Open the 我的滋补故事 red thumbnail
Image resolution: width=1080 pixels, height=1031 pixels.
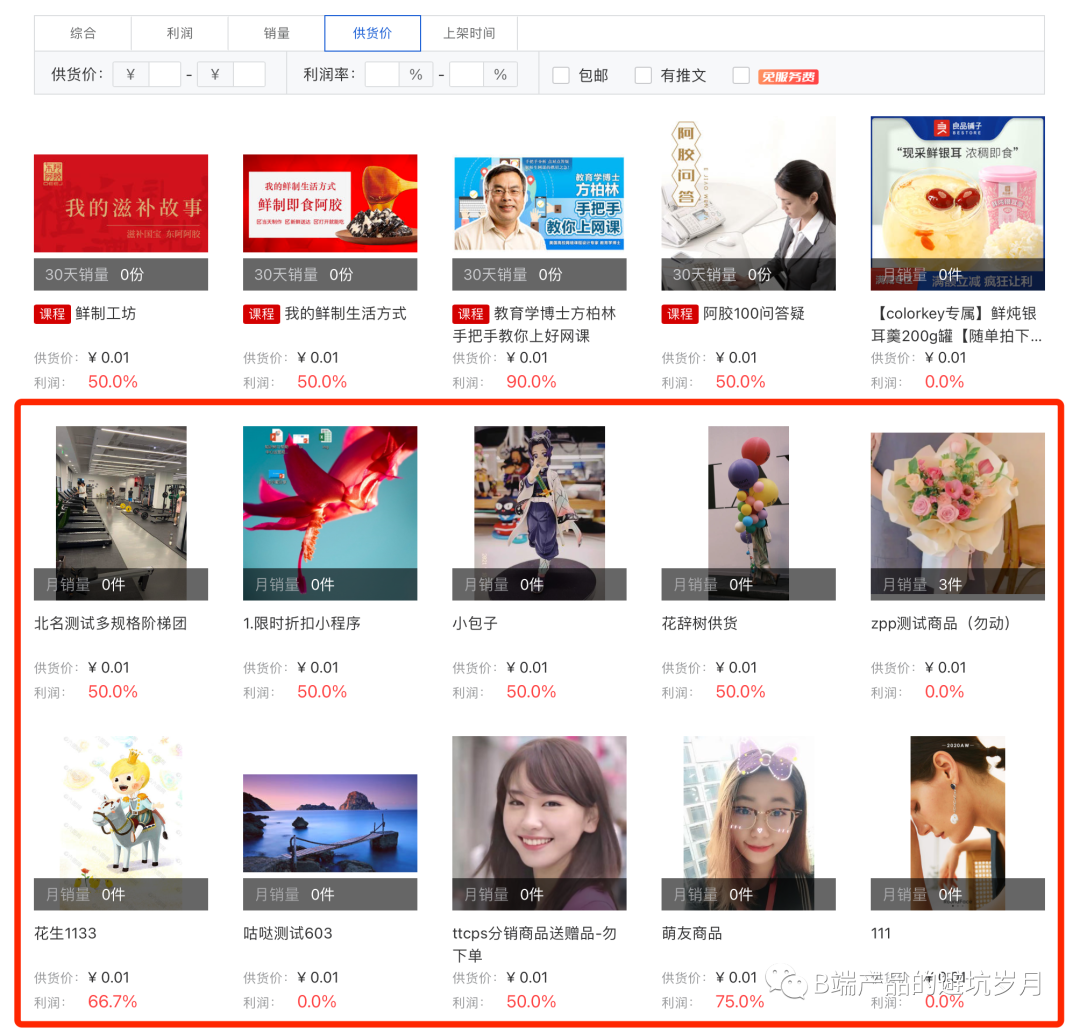tap(121, 203)
